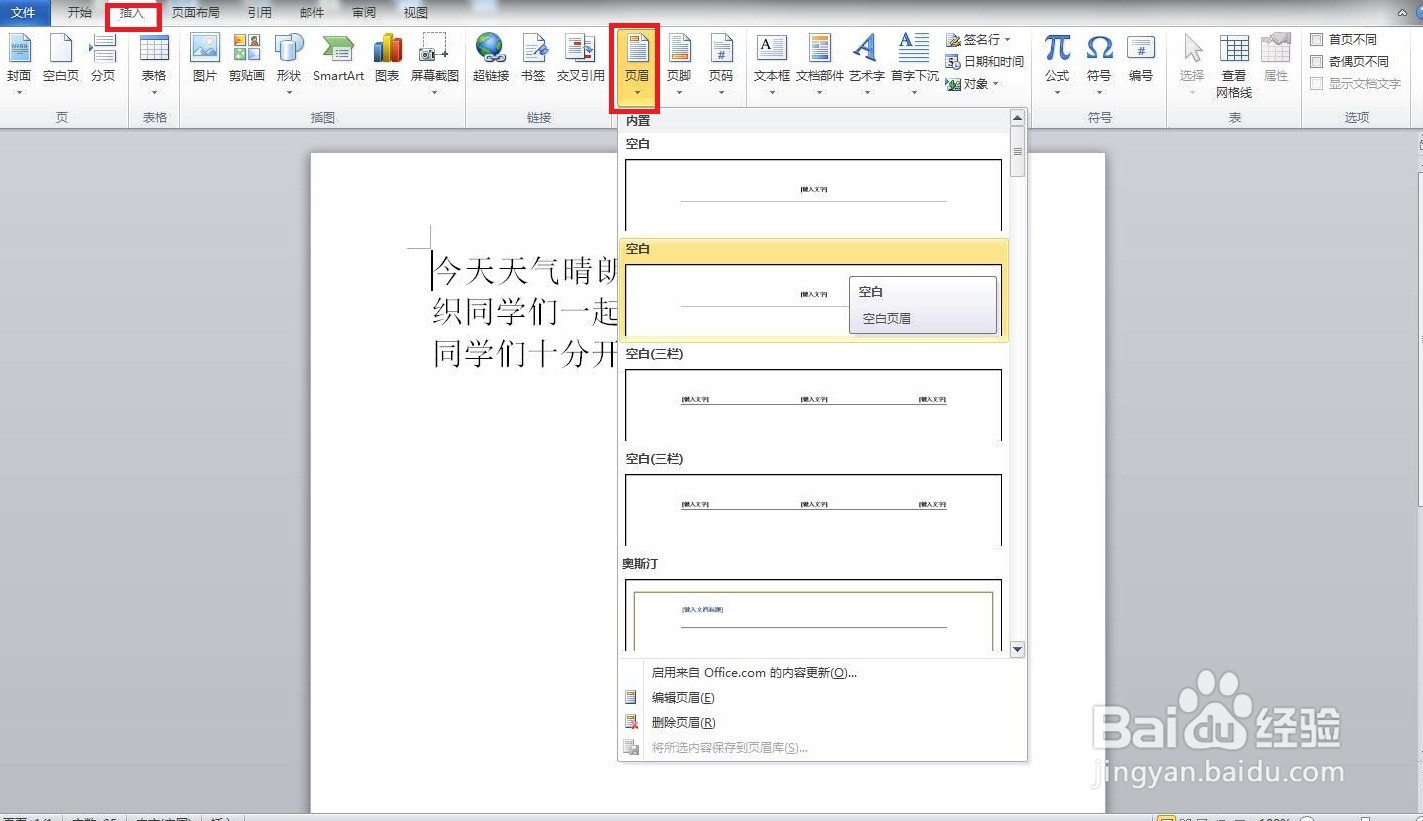
Task: Select the first Blank Three Columns (空白(三栏)) header
Action: click(813, 405)
